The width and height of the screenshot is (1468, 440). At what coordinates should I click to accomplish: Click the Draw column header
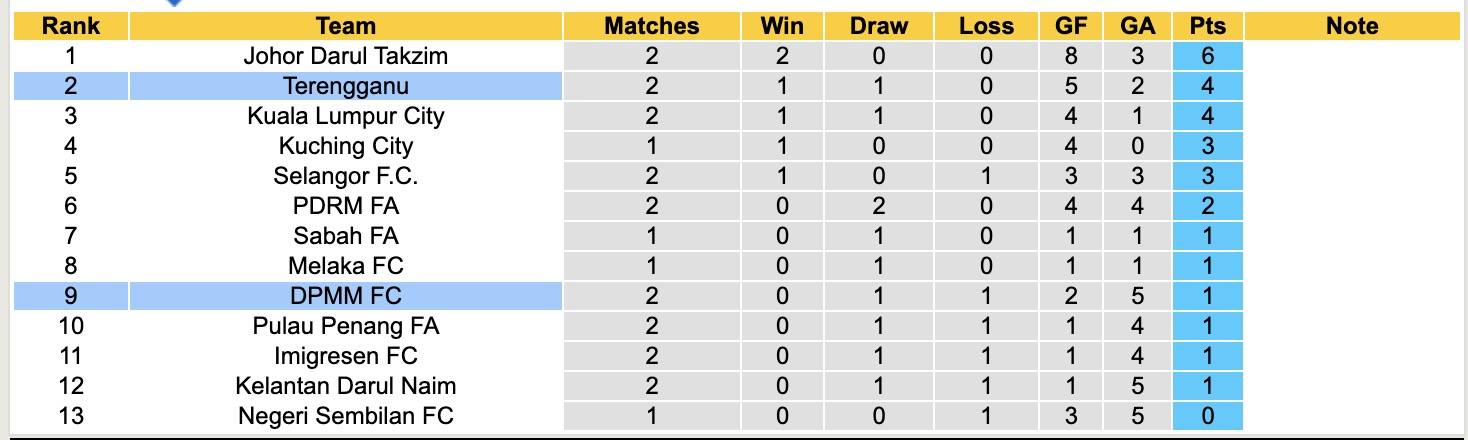coord(879,27)
